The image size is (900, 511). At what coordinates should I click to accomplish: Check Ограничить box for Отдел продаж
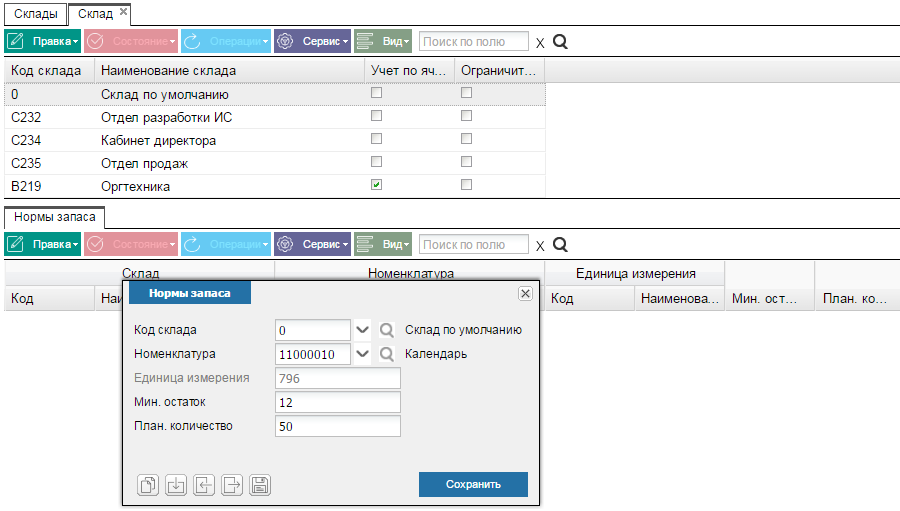point(467,162)
